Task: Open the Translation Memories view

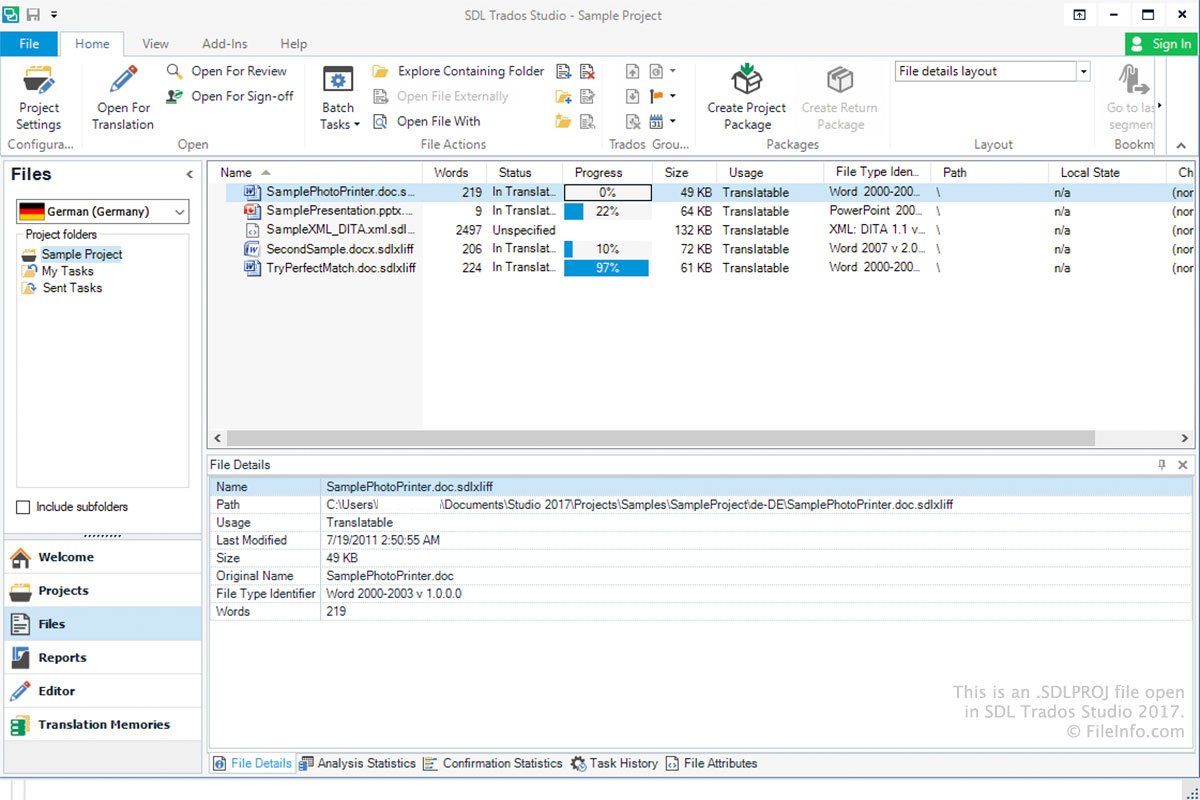Action: [104, 724]
